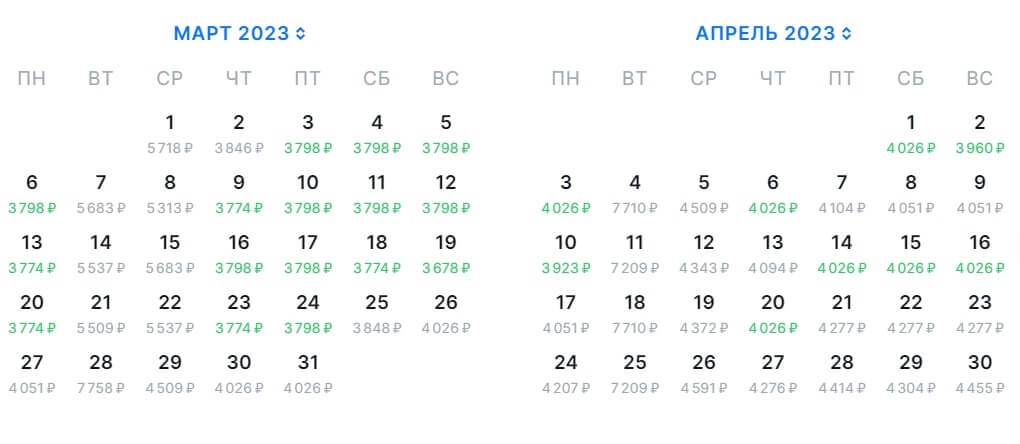Select April 20 priced 4026 ₽
The height and width of the screenshot is (444, 1020).
click(773, 313)
